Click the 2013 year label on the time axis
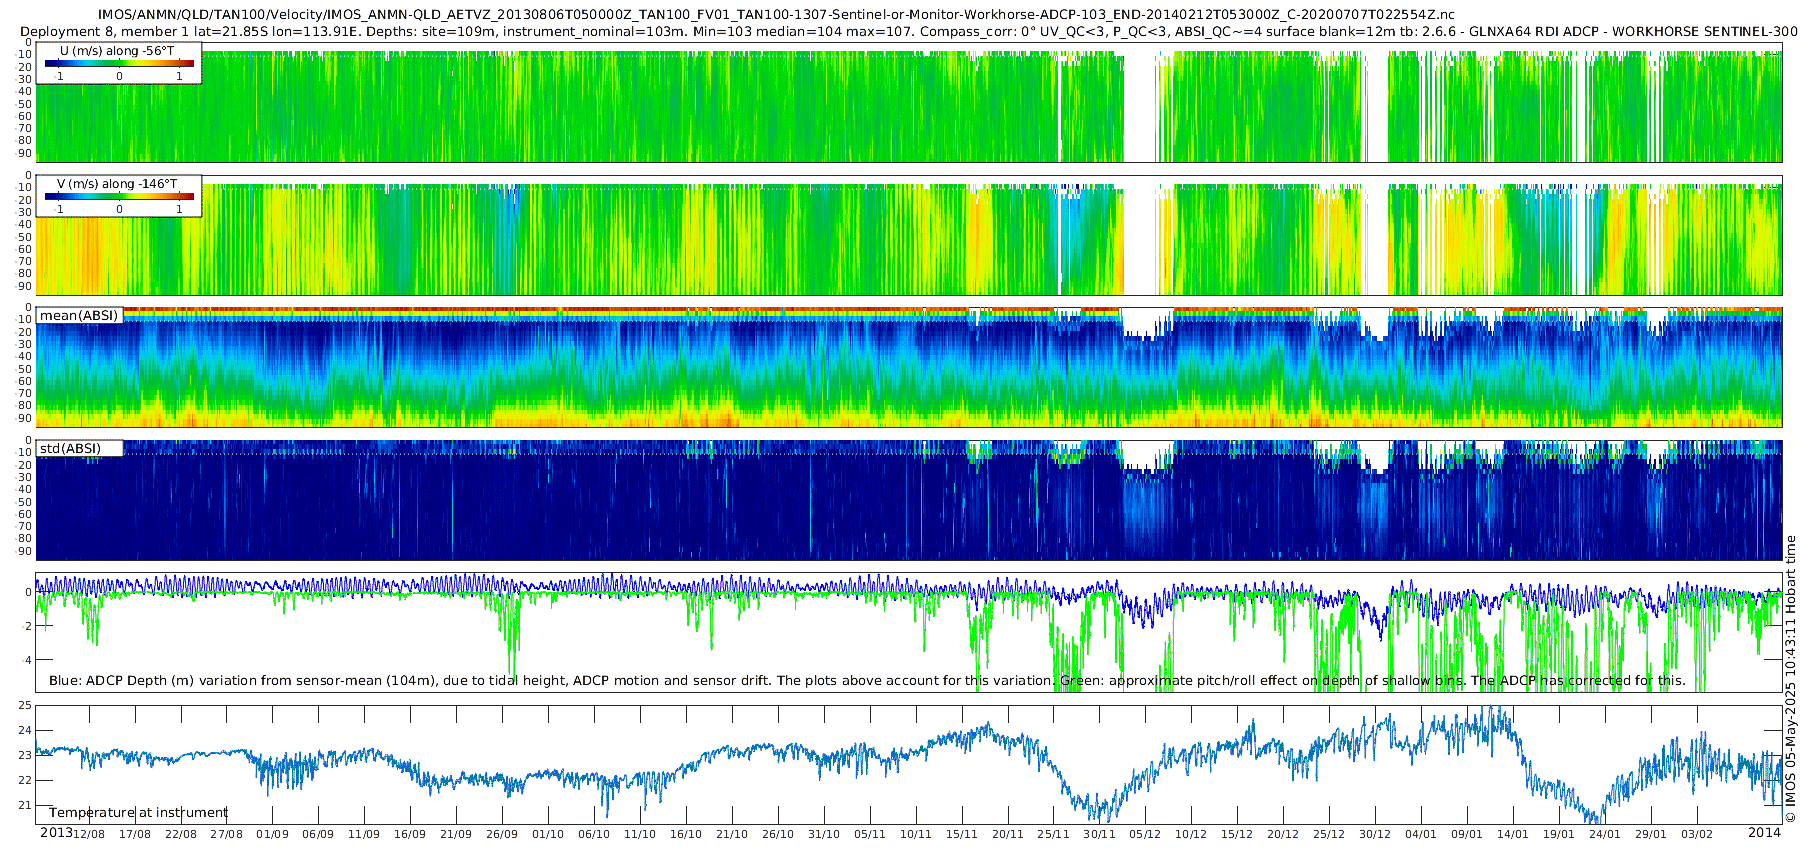1800x850 pixels. 56,833
